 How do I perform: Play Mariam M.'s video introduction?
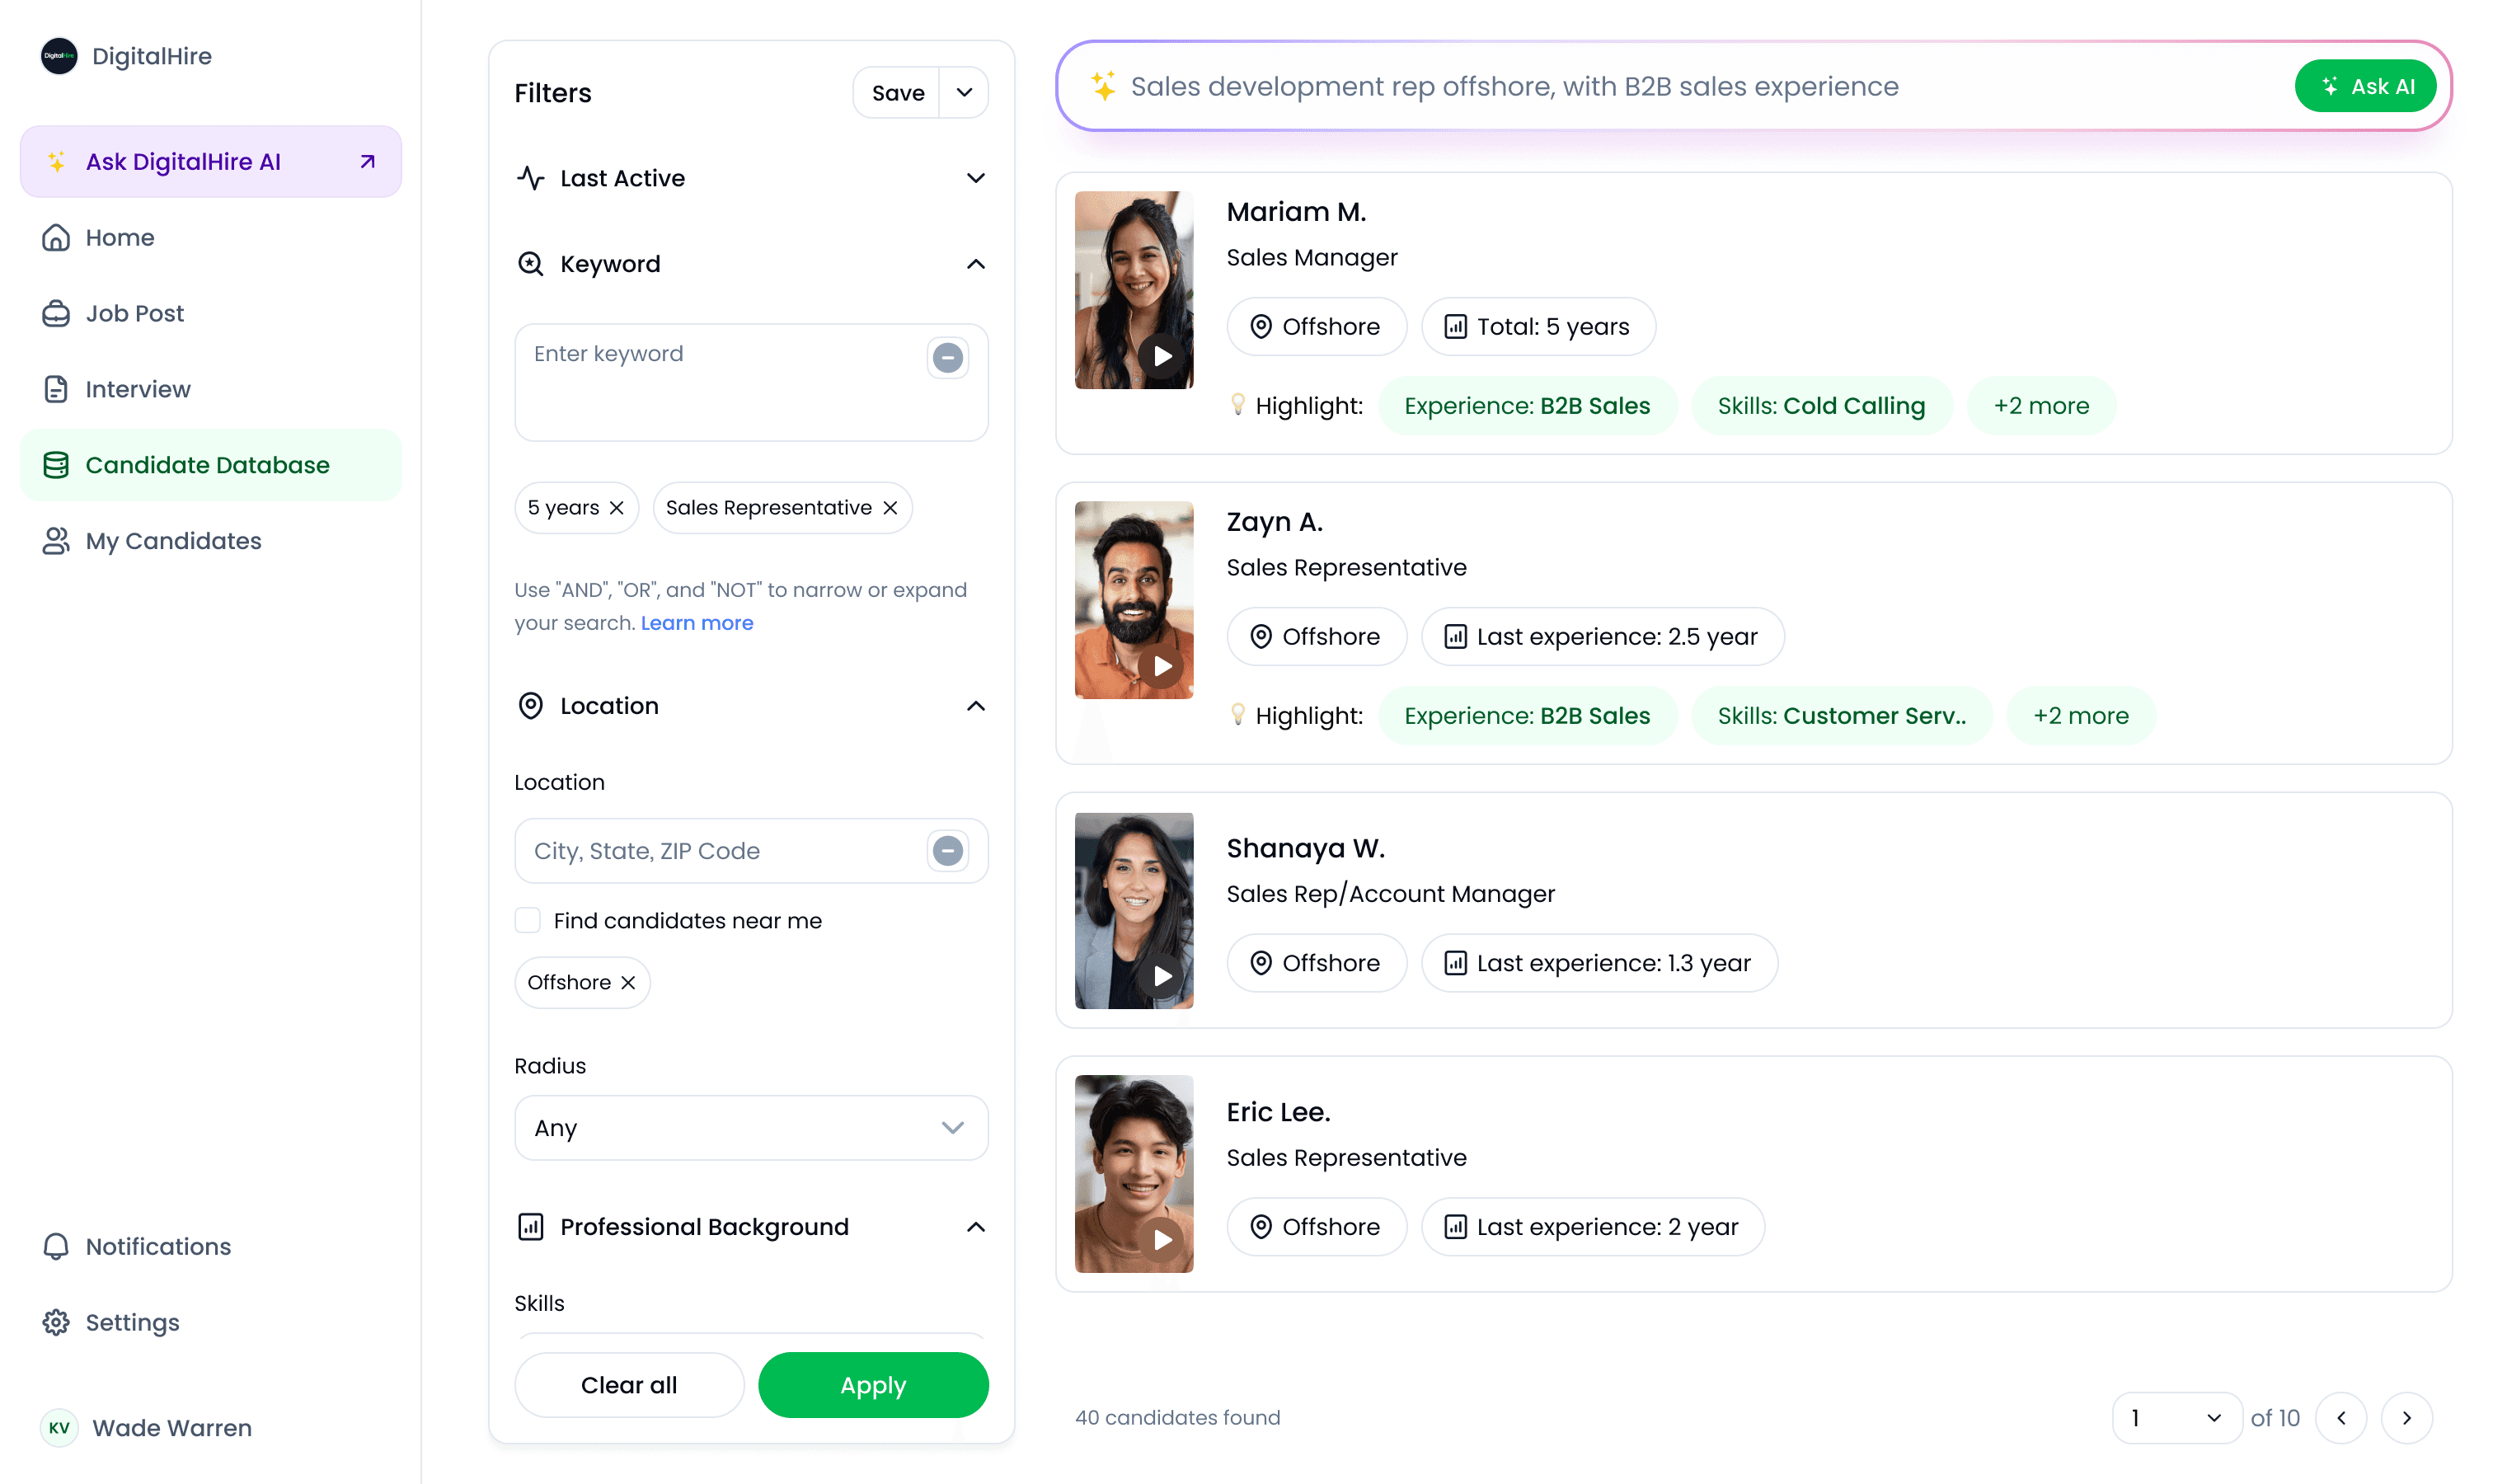pos(1161,356)
